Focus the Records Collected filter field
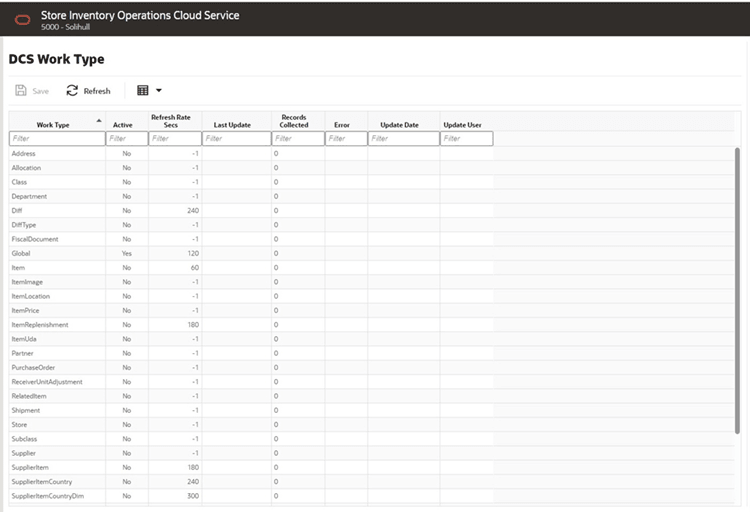This screenshot has height=512, width=750. coord(298,138)
